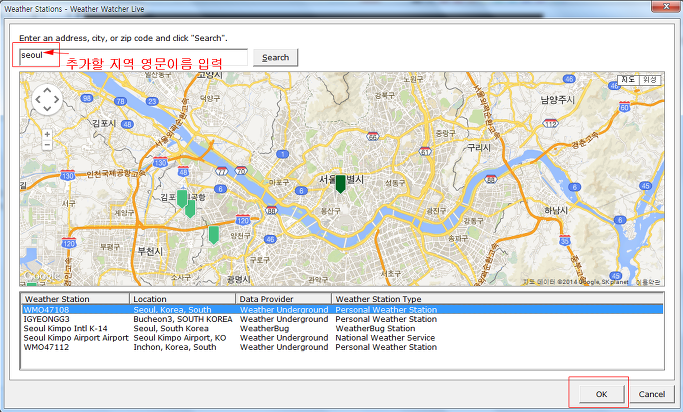Click the Google logo on the map
This screenshot has width=683, height=412.
[x=41, y=276]
